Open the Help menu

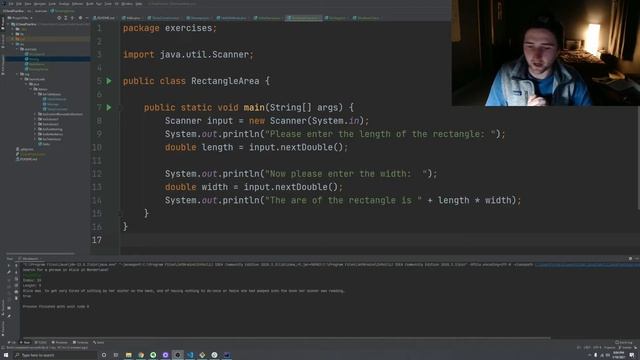pos(138,4)
